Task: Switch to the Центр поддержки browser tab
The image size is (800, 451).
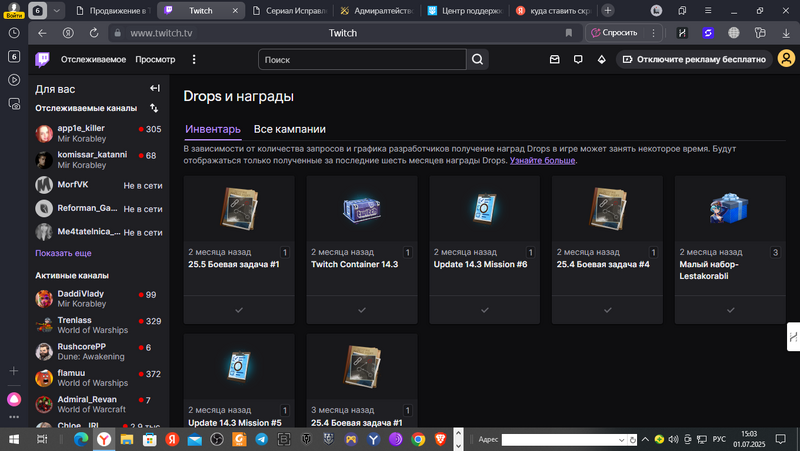Action: (x=465, y=10)
